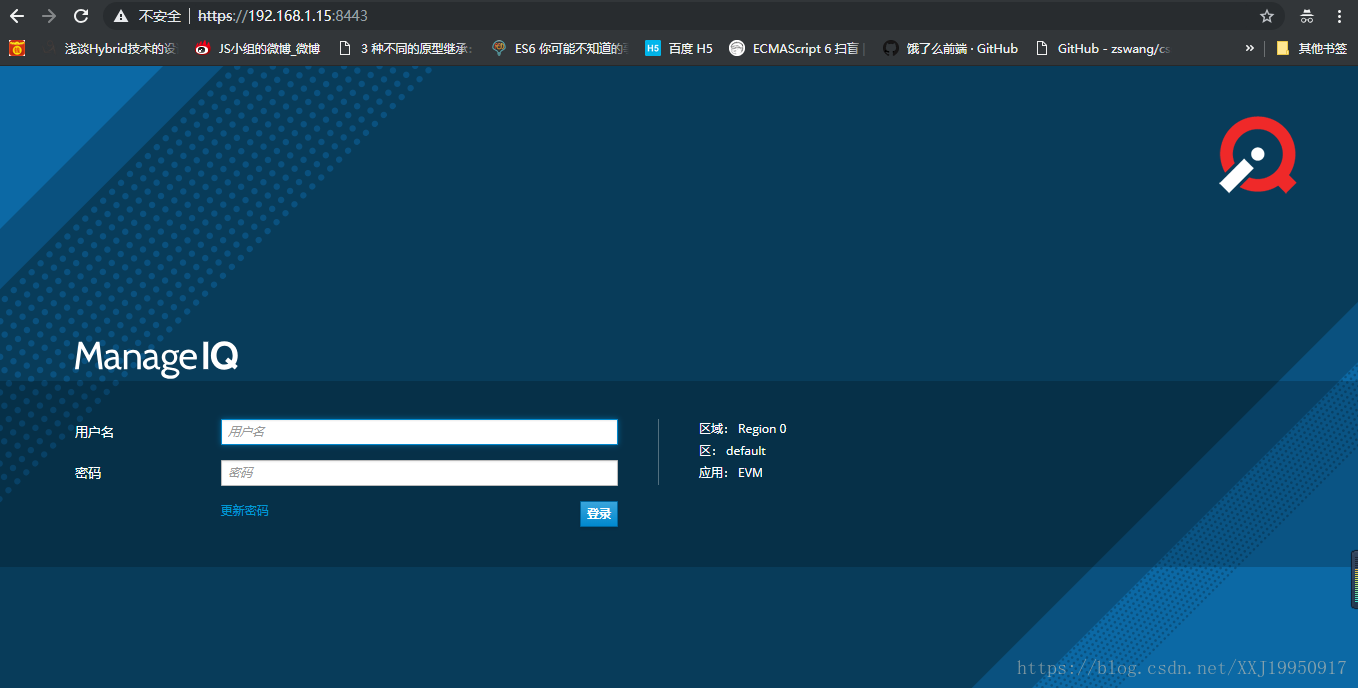Click the 不安全 security label
Viewport: 1358px width, 688px height.
click(160, 17)
